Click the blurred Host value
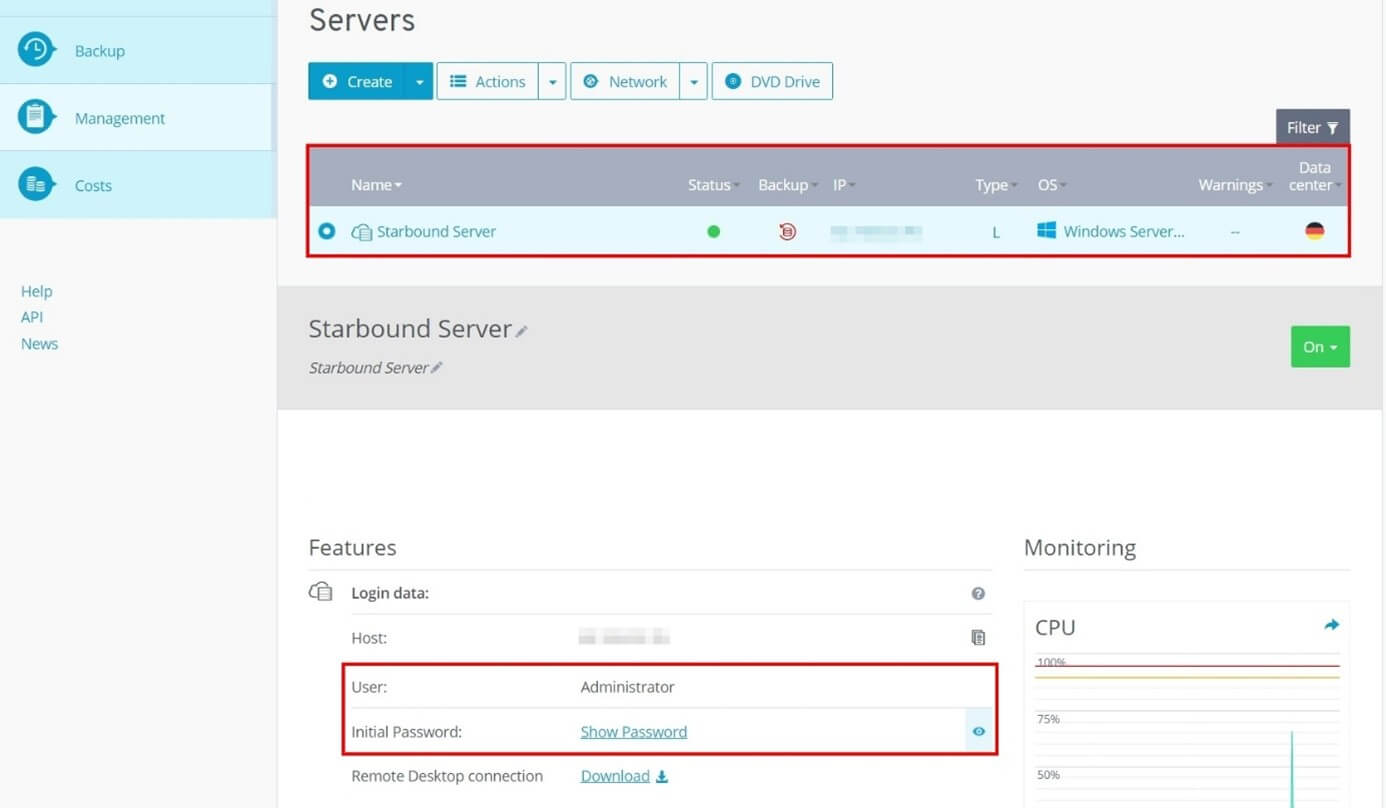This screenshot has width=1386, height=808. [624, 637]
